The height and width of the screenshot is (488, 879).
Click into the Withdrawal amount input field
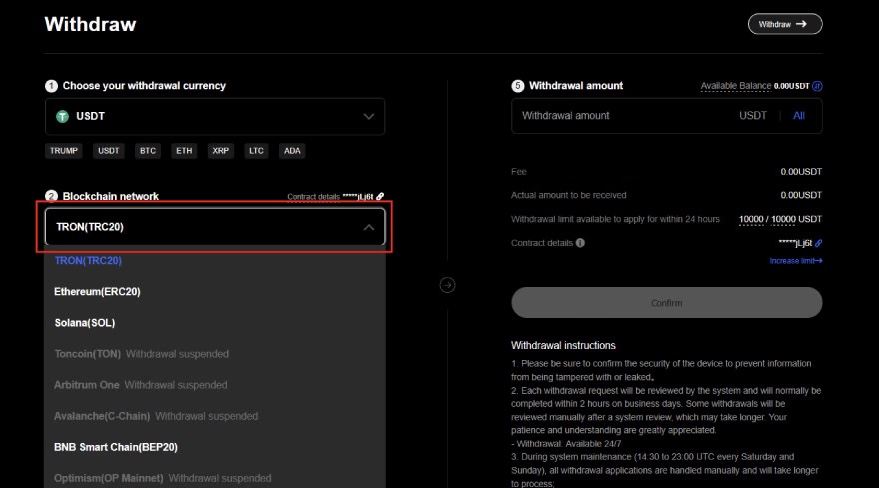(x=620, y=116)
